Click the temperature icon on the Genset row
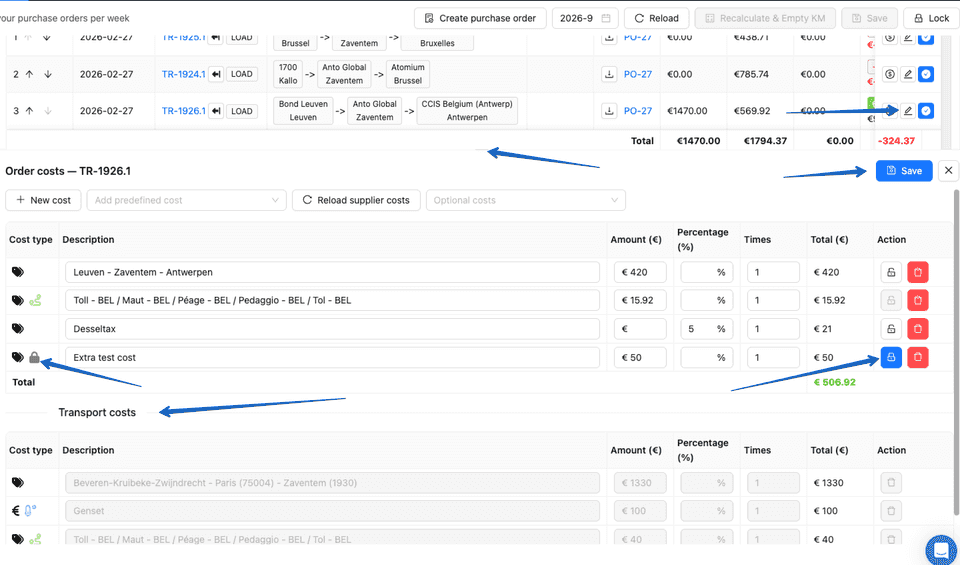 pyautogui.click(x=31, y=511)
